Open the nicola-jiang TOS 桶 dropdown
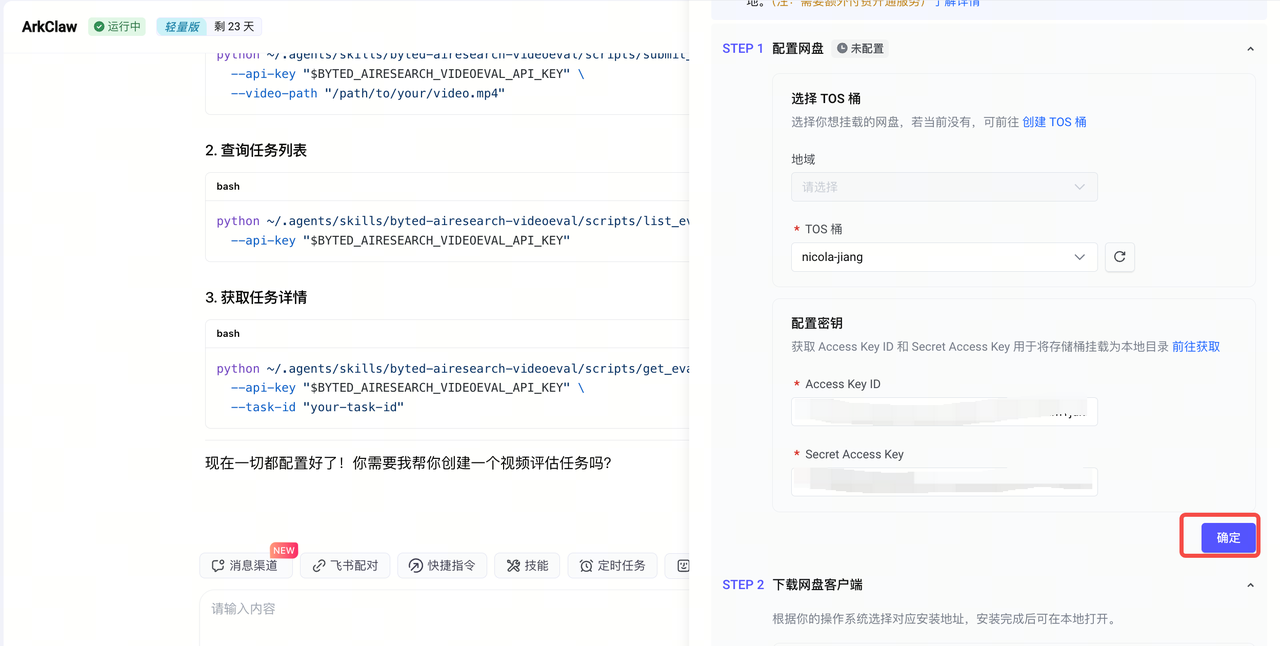The image size is (1280, 646). [x=944, y=257]
